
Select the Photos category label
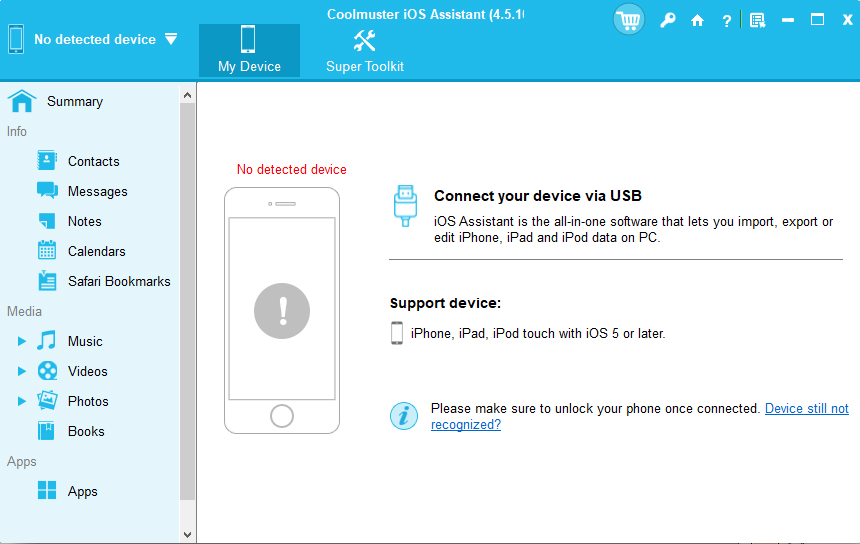coord(88,401)
